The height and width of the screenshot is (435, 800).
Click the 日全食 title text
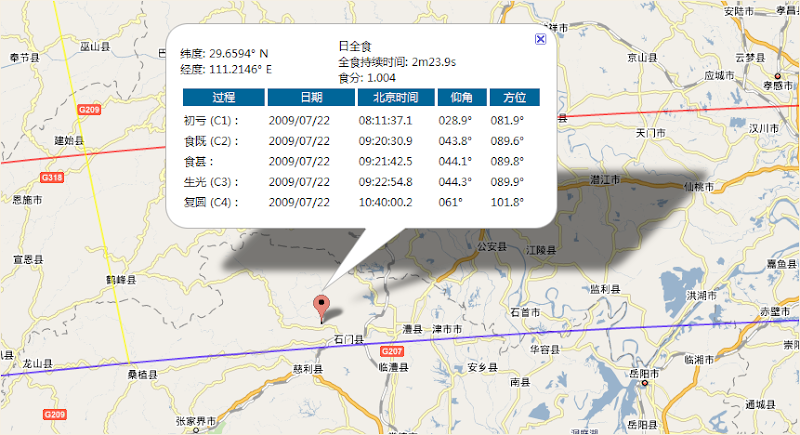point(355,46)
